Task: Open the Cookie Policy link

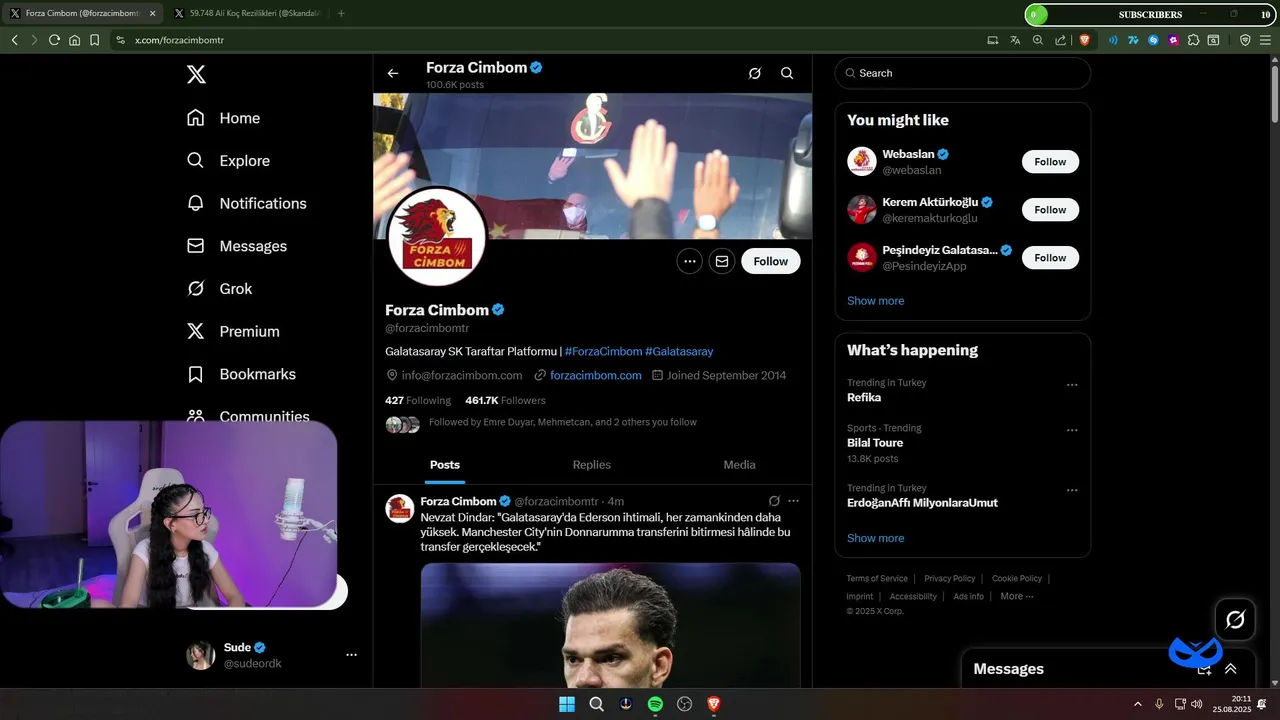Action: click(x=1017, y=578)
